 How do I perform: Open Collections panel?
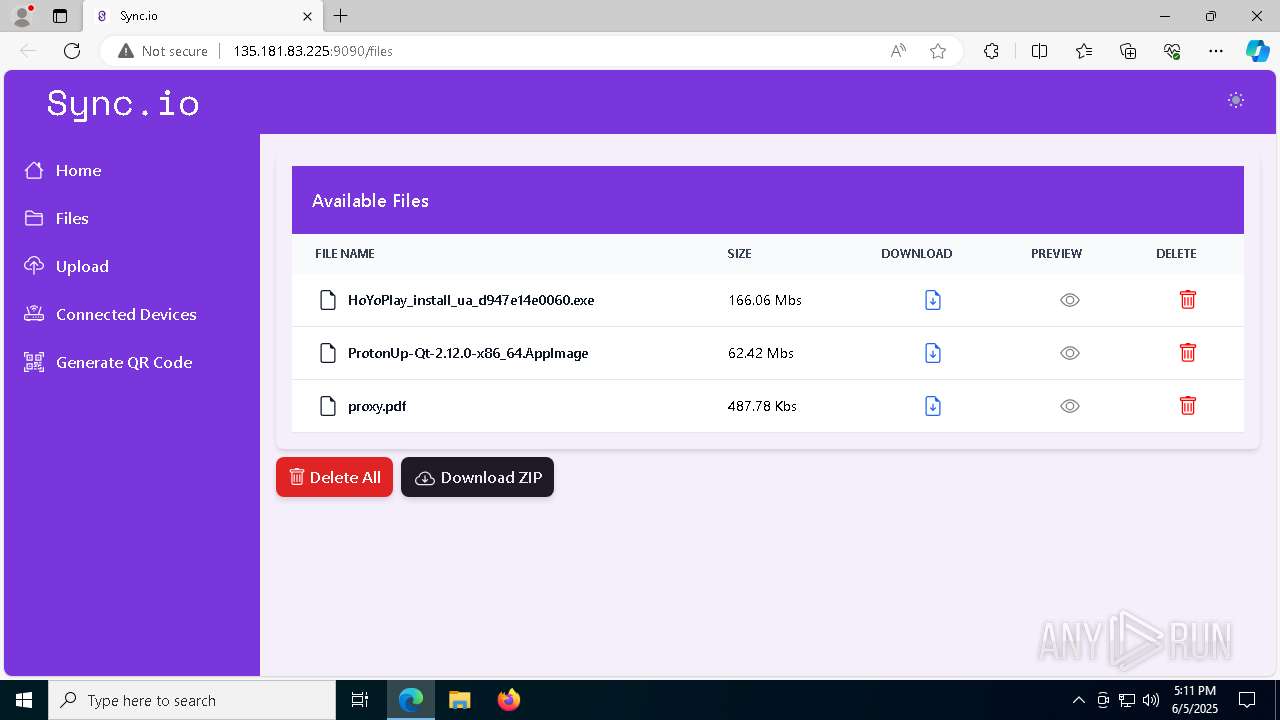coord(1128,51)
